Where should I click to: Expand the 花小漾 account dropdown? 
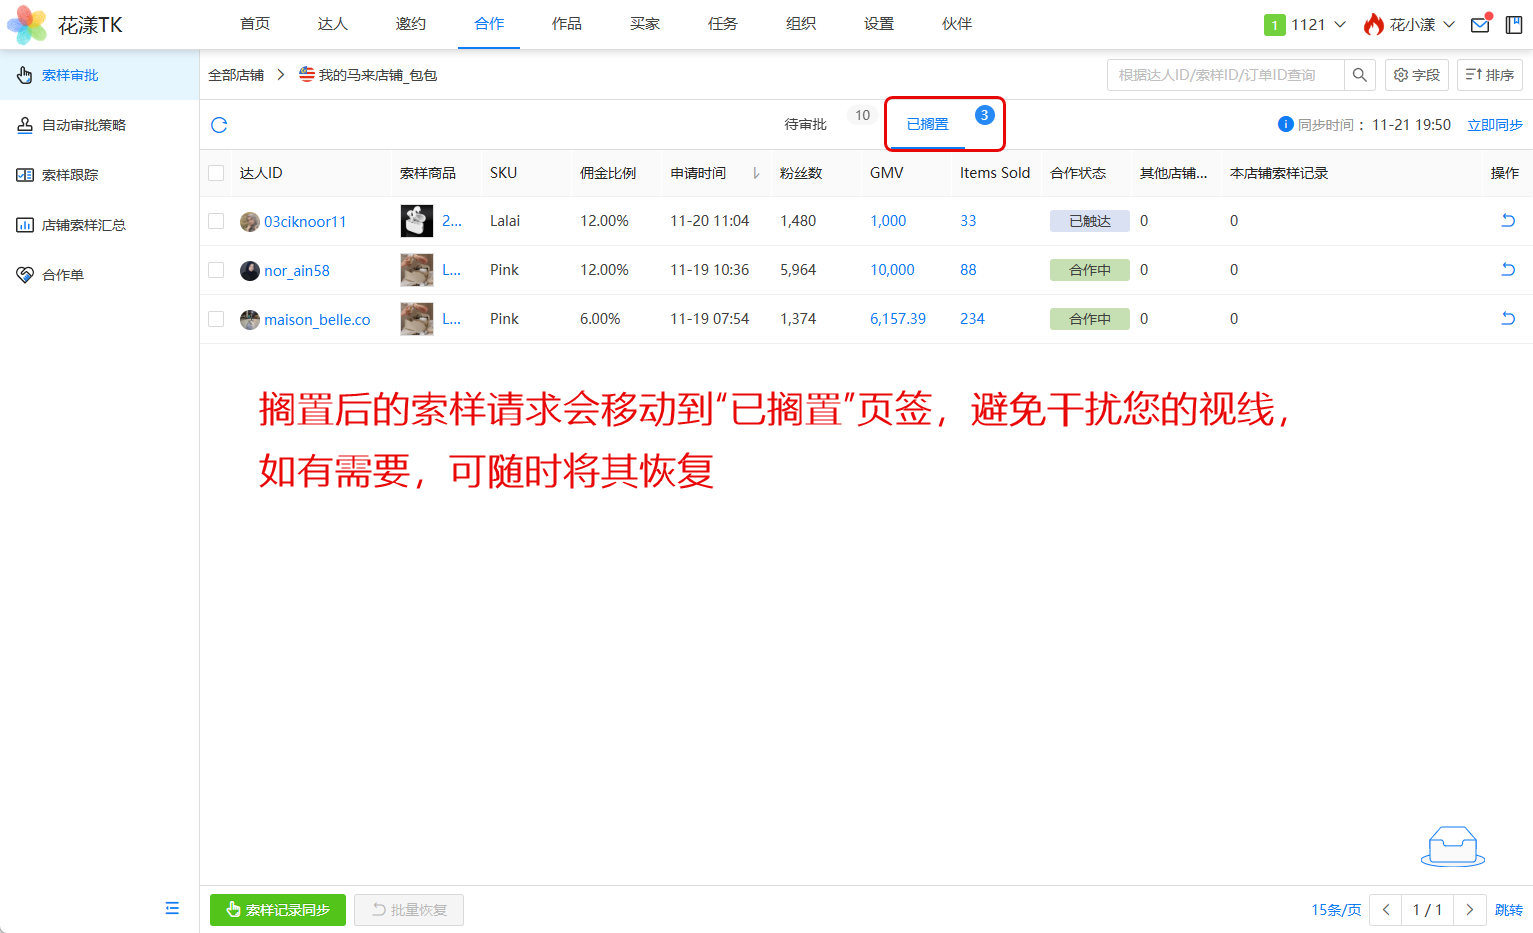pyautogui.click(x=1410, y=25)
